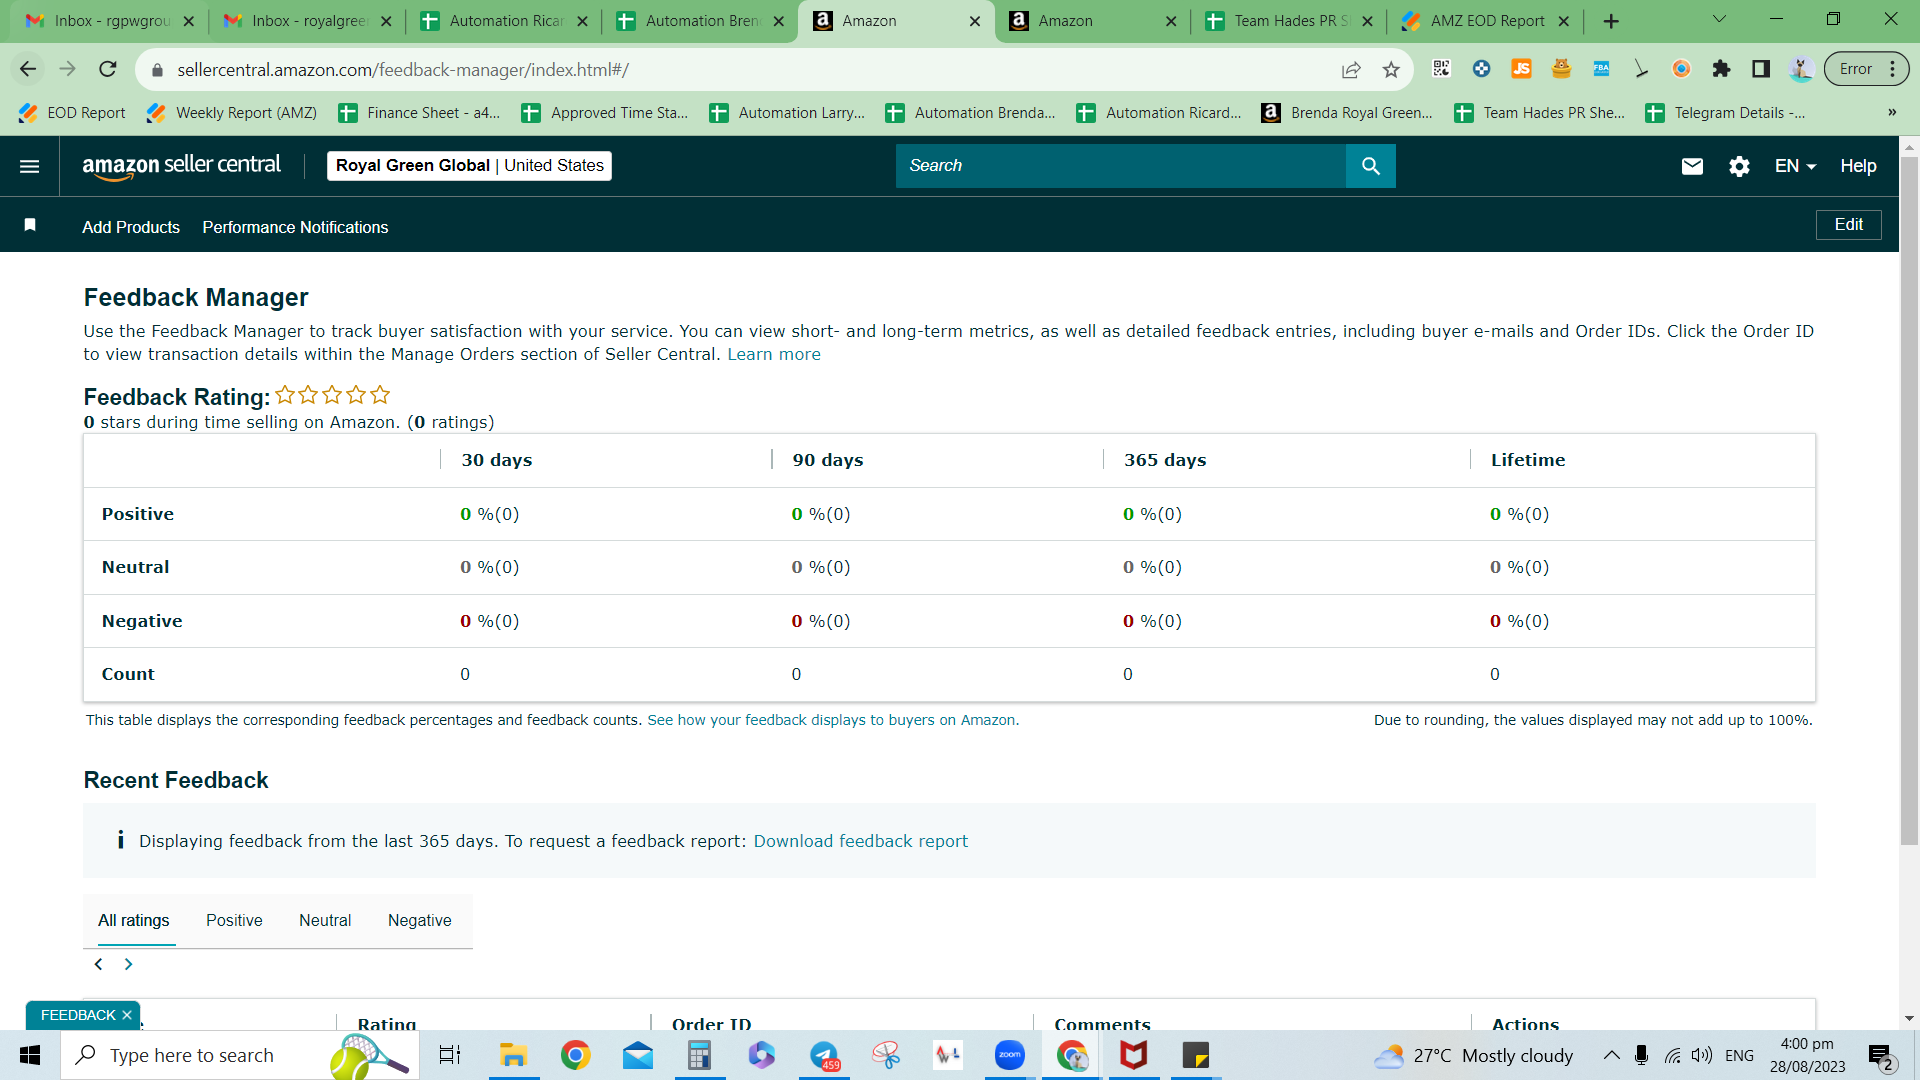Open Telegram from the taskbar
Screen dimensions: 1920x1080
pos(825,1055)
